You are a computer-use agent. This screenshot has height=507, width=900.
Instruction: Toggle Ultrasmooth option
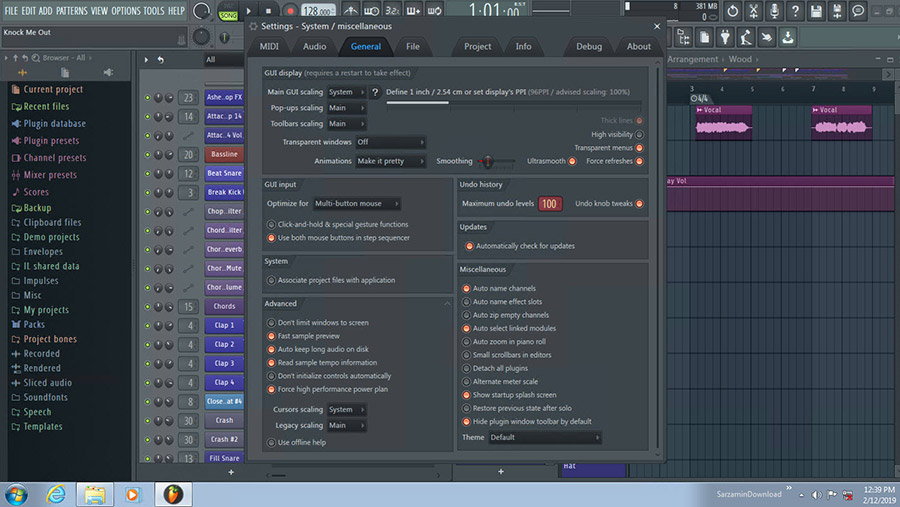(572, 161)
